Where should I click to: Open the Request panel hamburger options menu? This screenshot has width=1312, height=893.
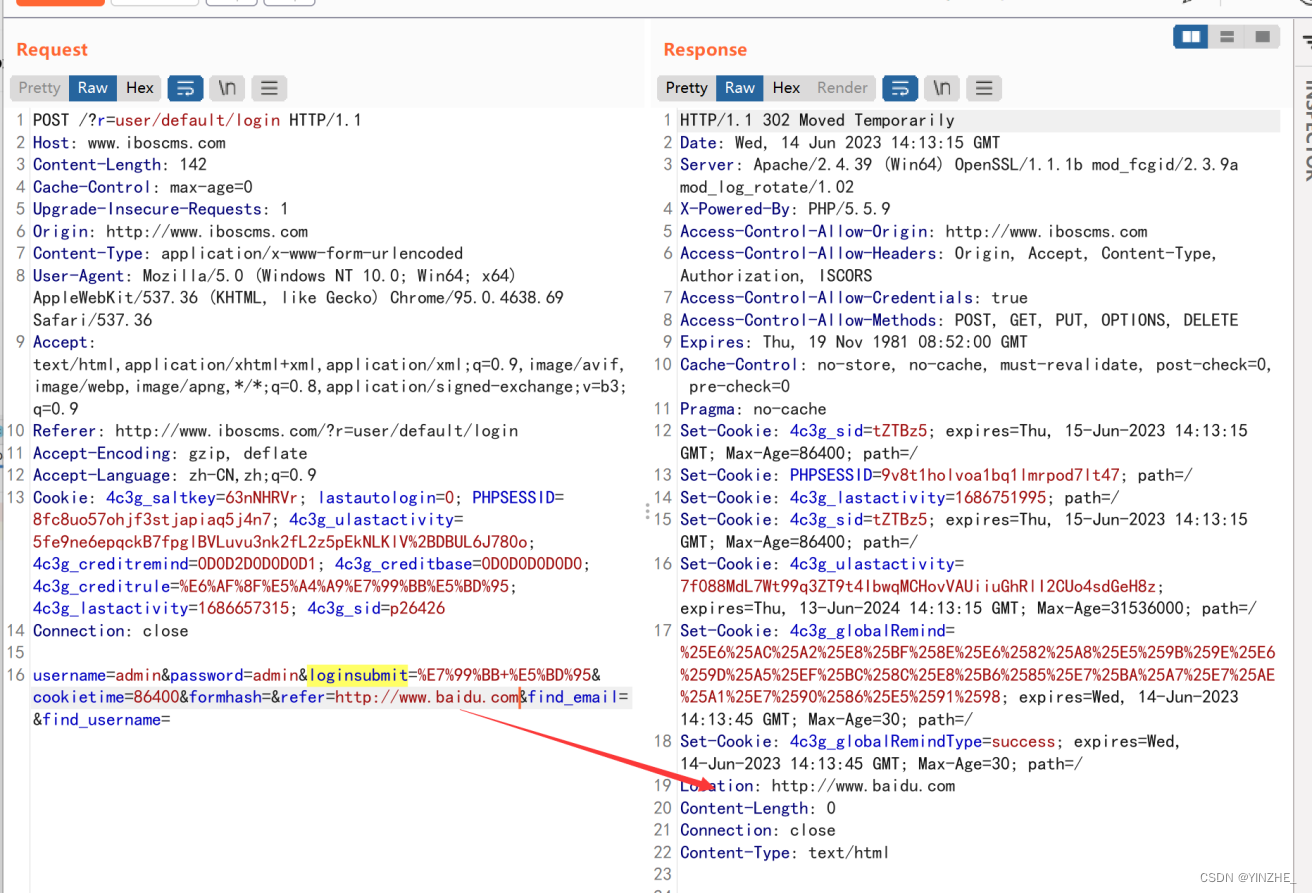coord(269,88)
